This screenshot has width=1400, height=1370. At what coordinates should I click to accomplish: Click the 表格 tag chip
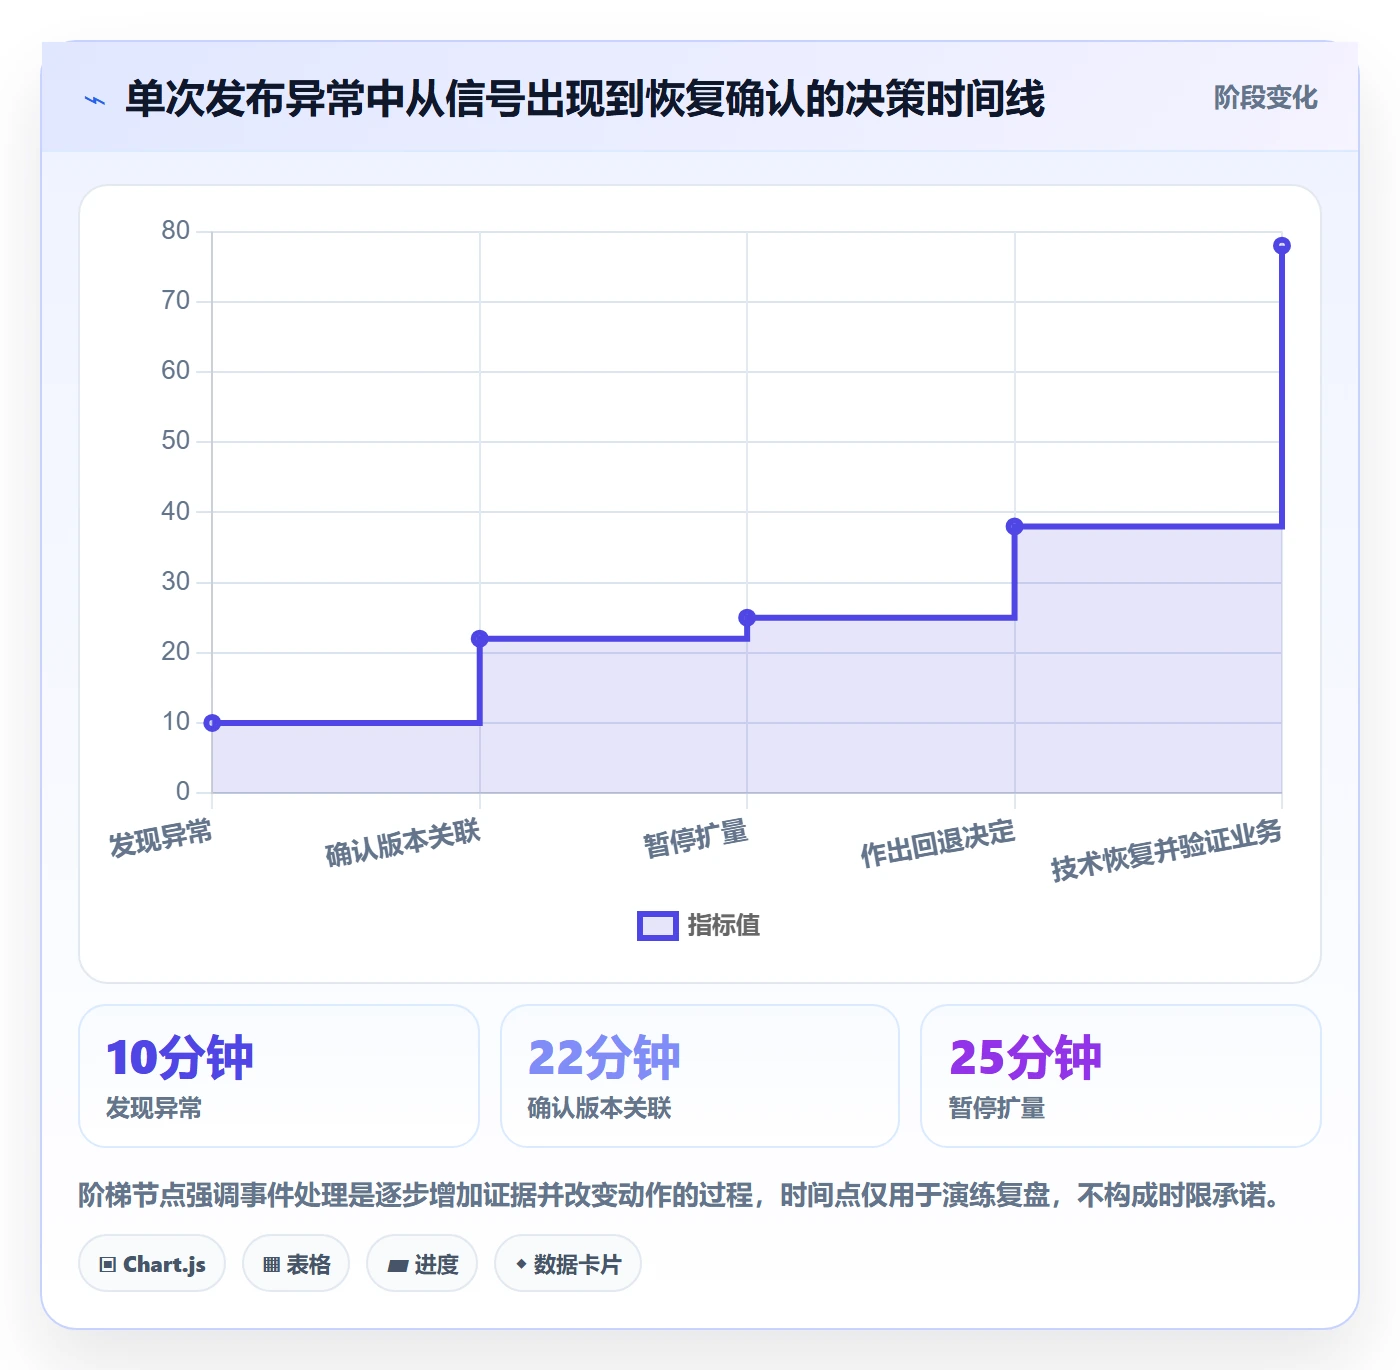point(296,1264)
